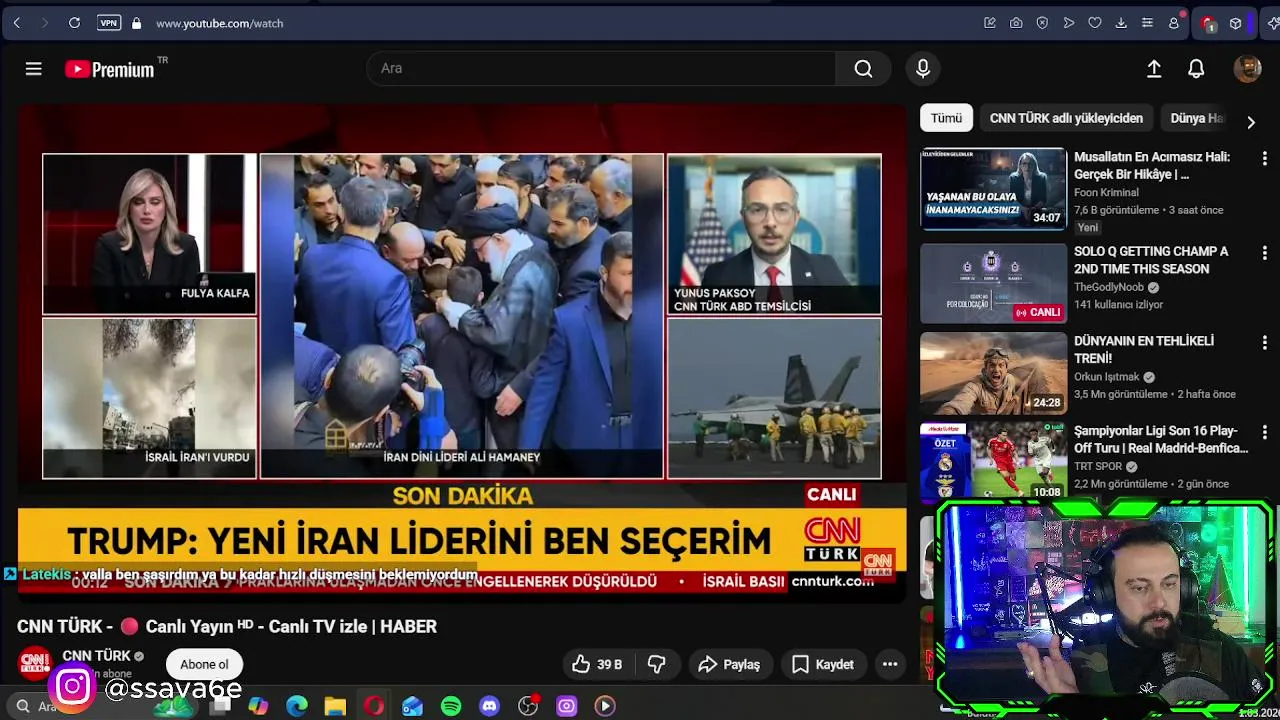
Task: Open more actions ellipsis under video
Action: click(890, 664)
